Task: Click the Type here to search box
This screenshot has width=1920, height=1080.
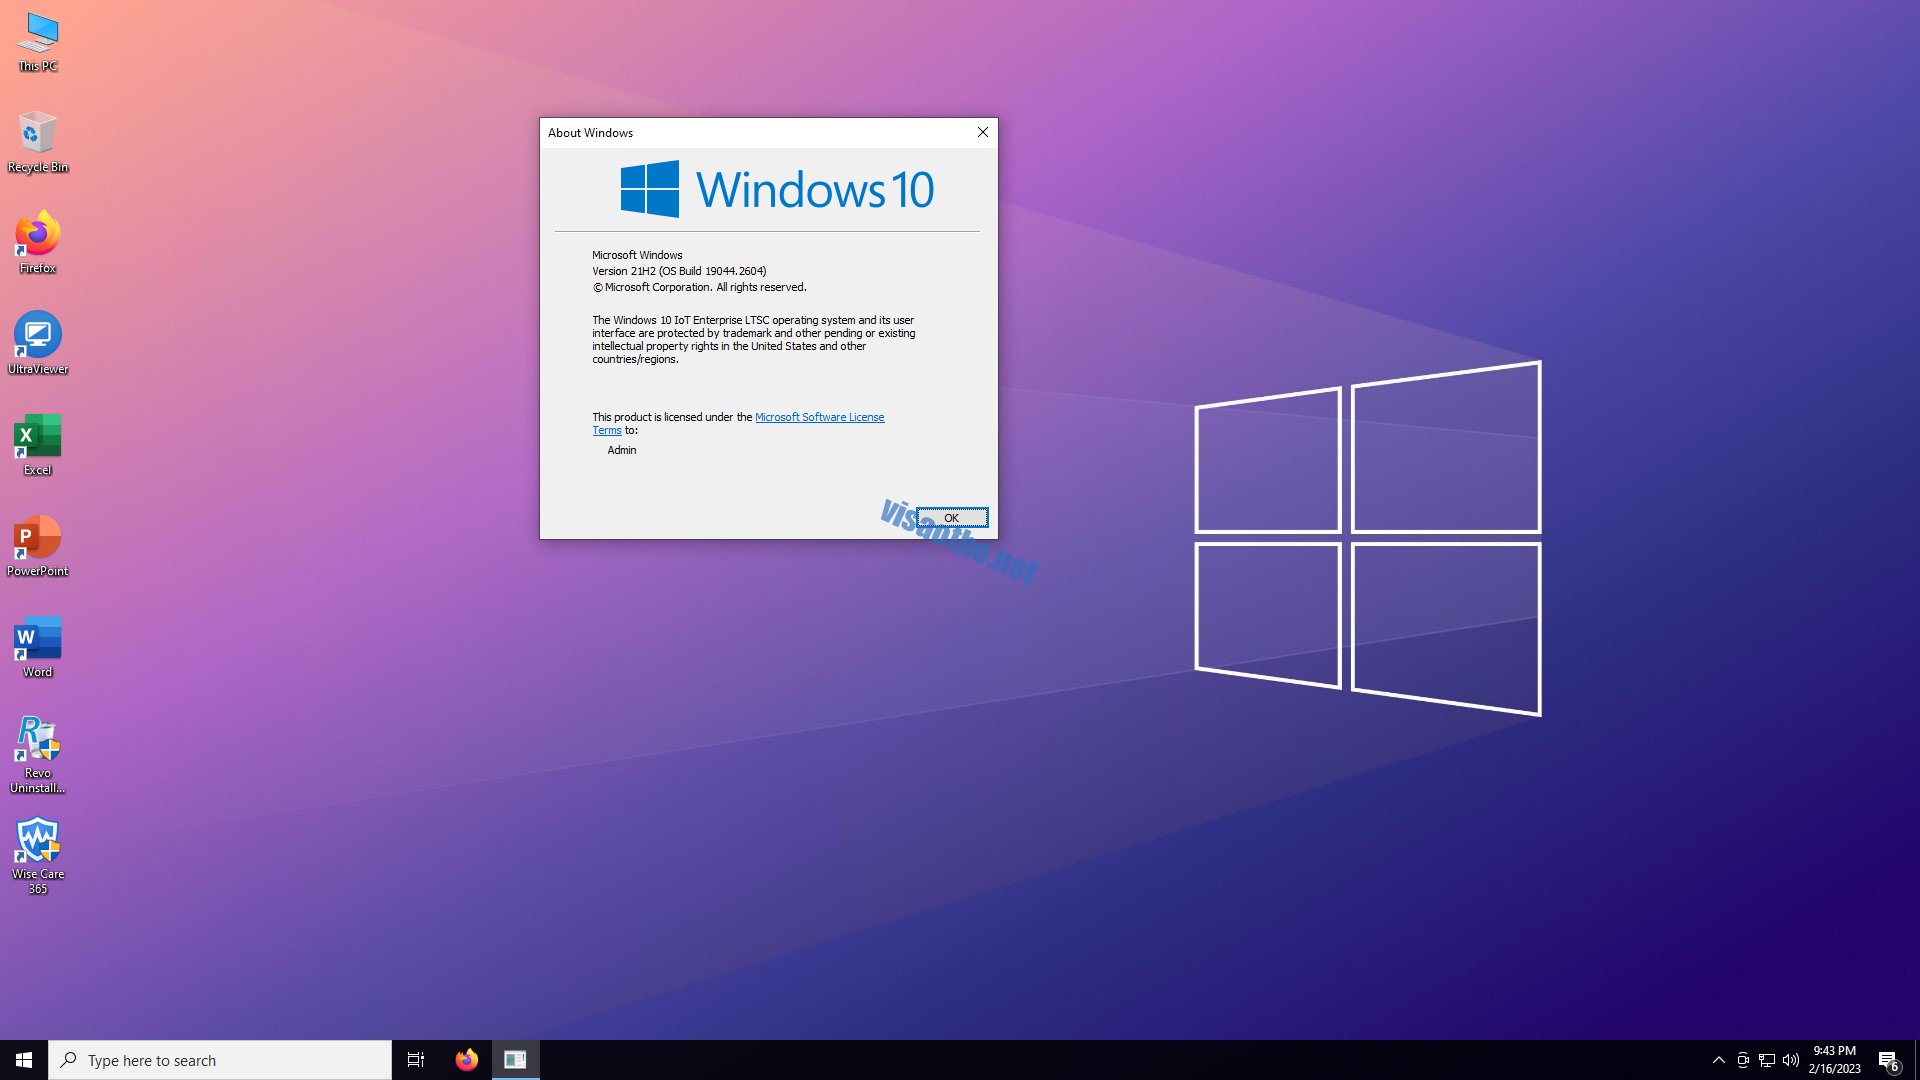Action: click(x=220, y=1060)
